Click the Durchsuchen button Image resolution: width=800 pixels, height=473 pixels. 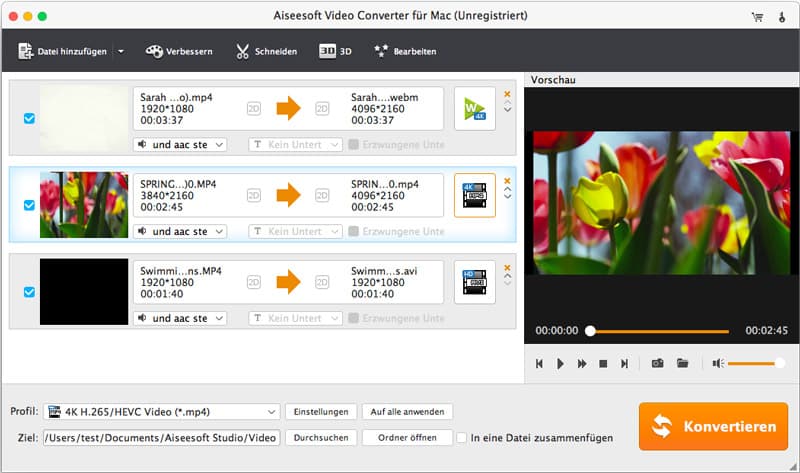(321, 437)
